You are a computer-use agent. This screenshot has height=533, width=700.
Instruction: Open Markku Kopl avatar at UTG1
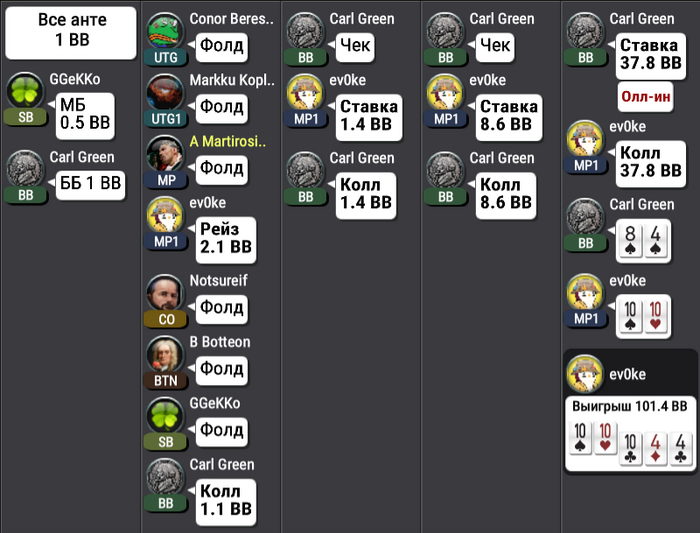click(x=166, y=92)
